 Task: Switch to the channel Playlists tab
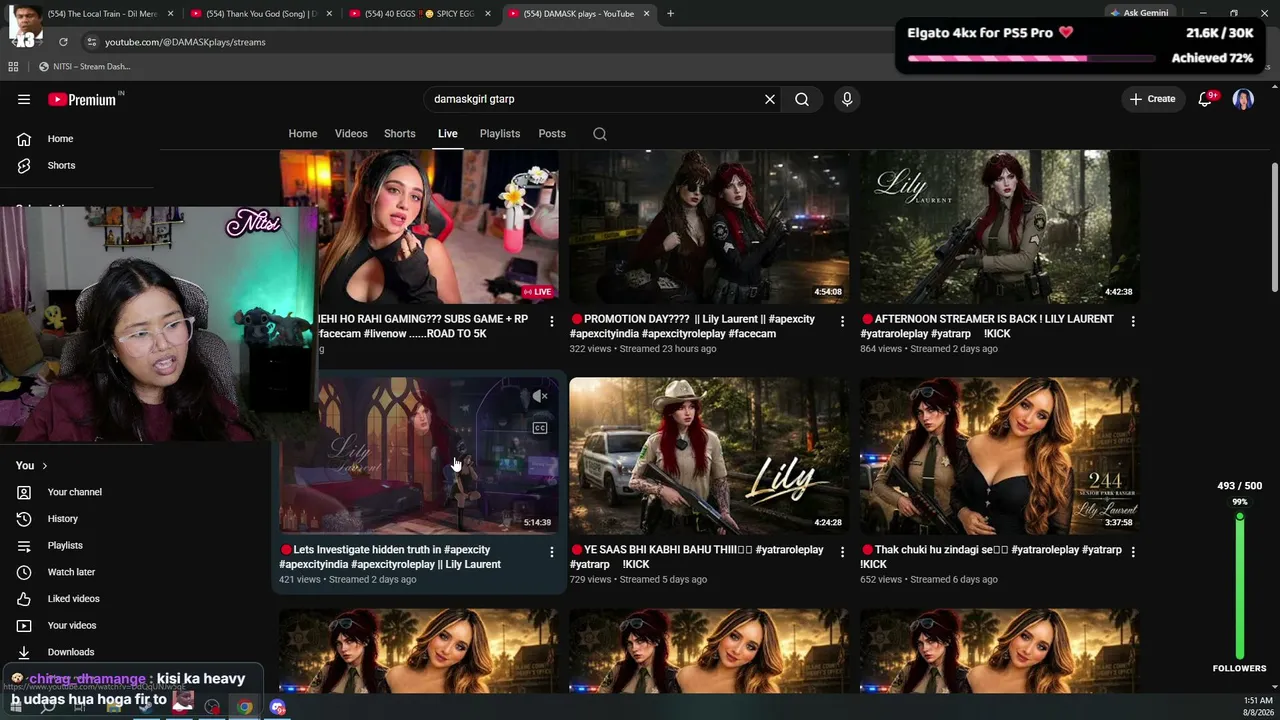pyautogui.click(x=500, y=134)
